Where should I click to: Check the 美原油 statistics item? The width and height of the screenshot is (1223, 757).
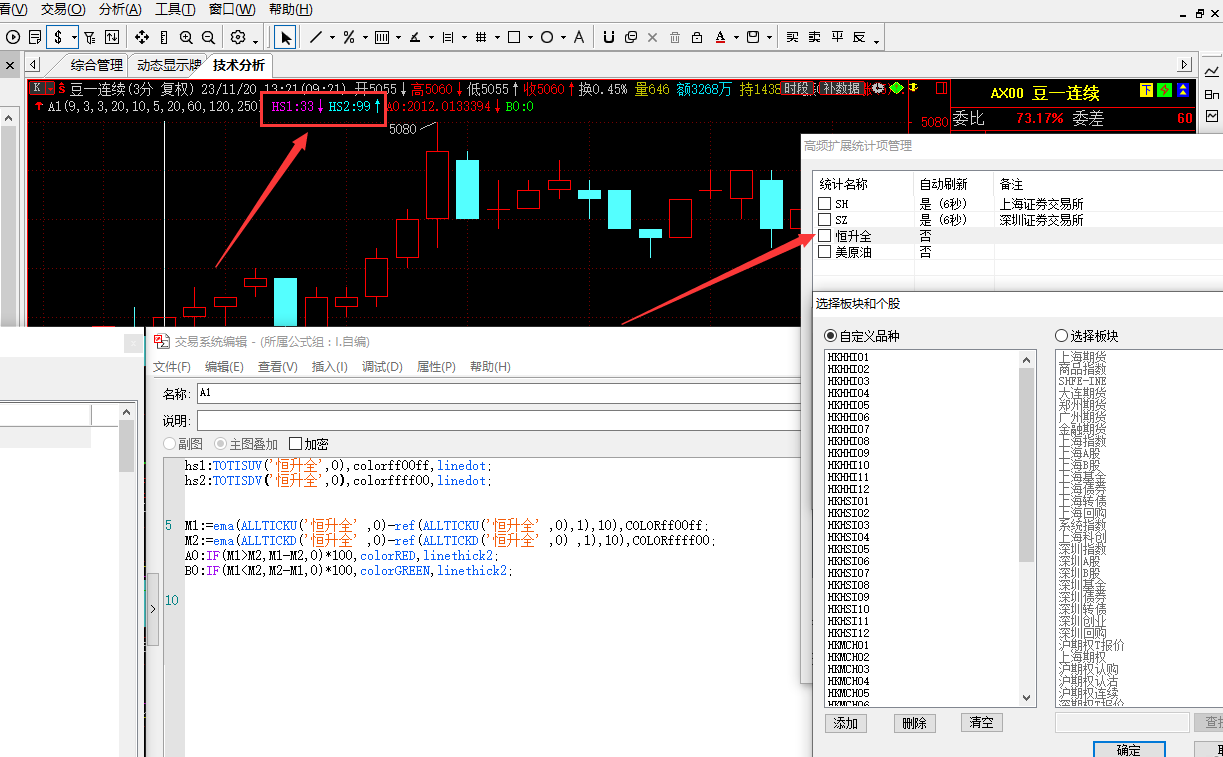pos(824,252)
